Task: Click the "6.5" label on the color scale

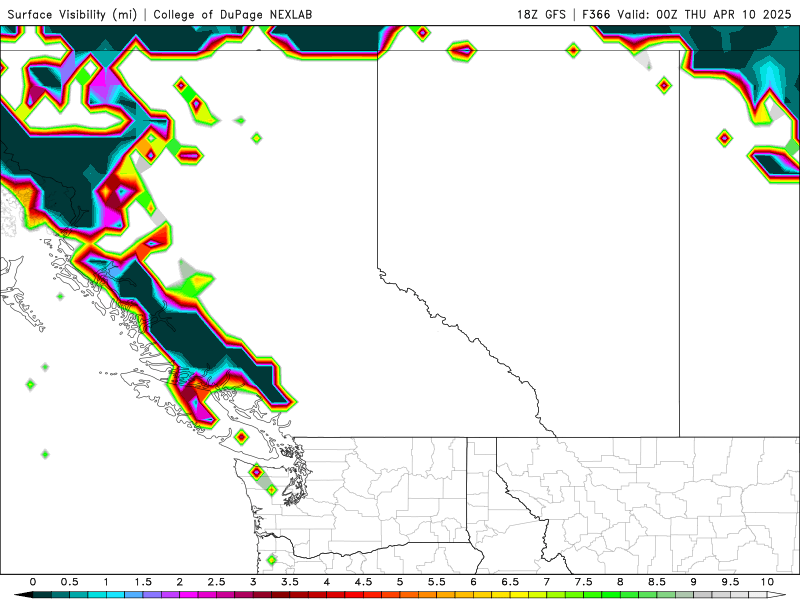Action: coord(510,582)
